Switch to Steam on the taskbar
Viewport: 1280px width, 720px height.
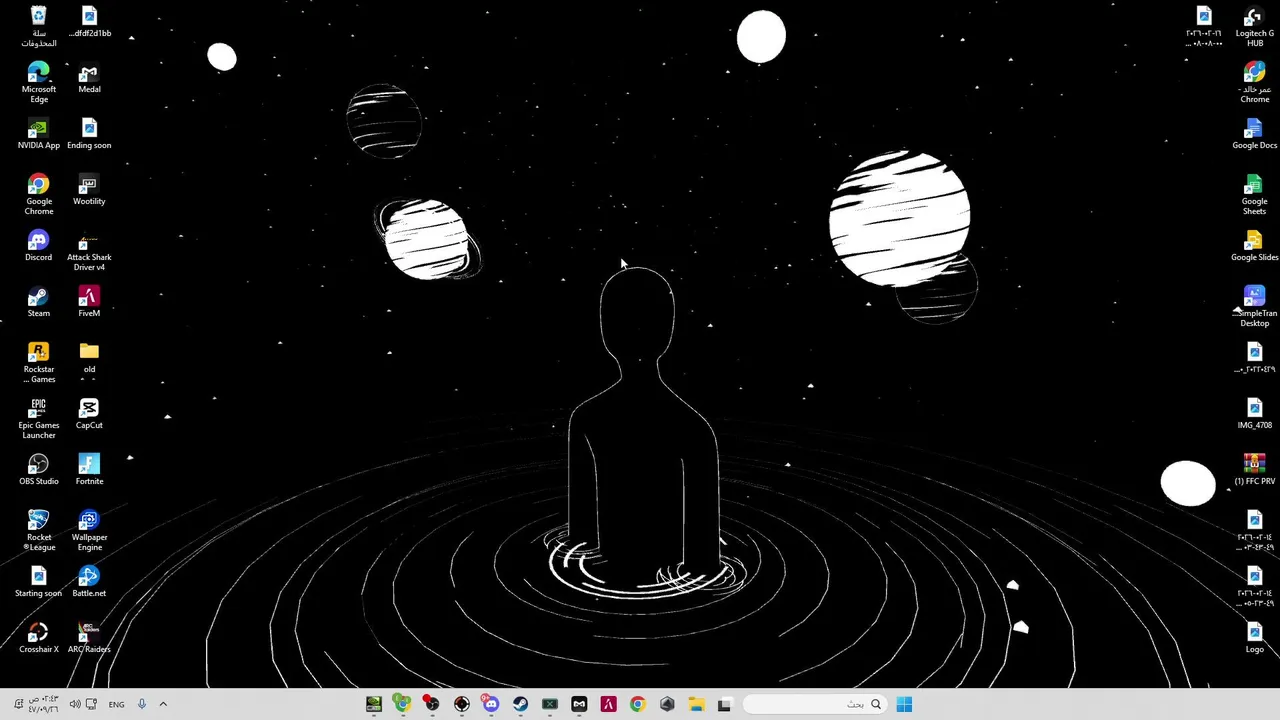(x=520, y=704)
